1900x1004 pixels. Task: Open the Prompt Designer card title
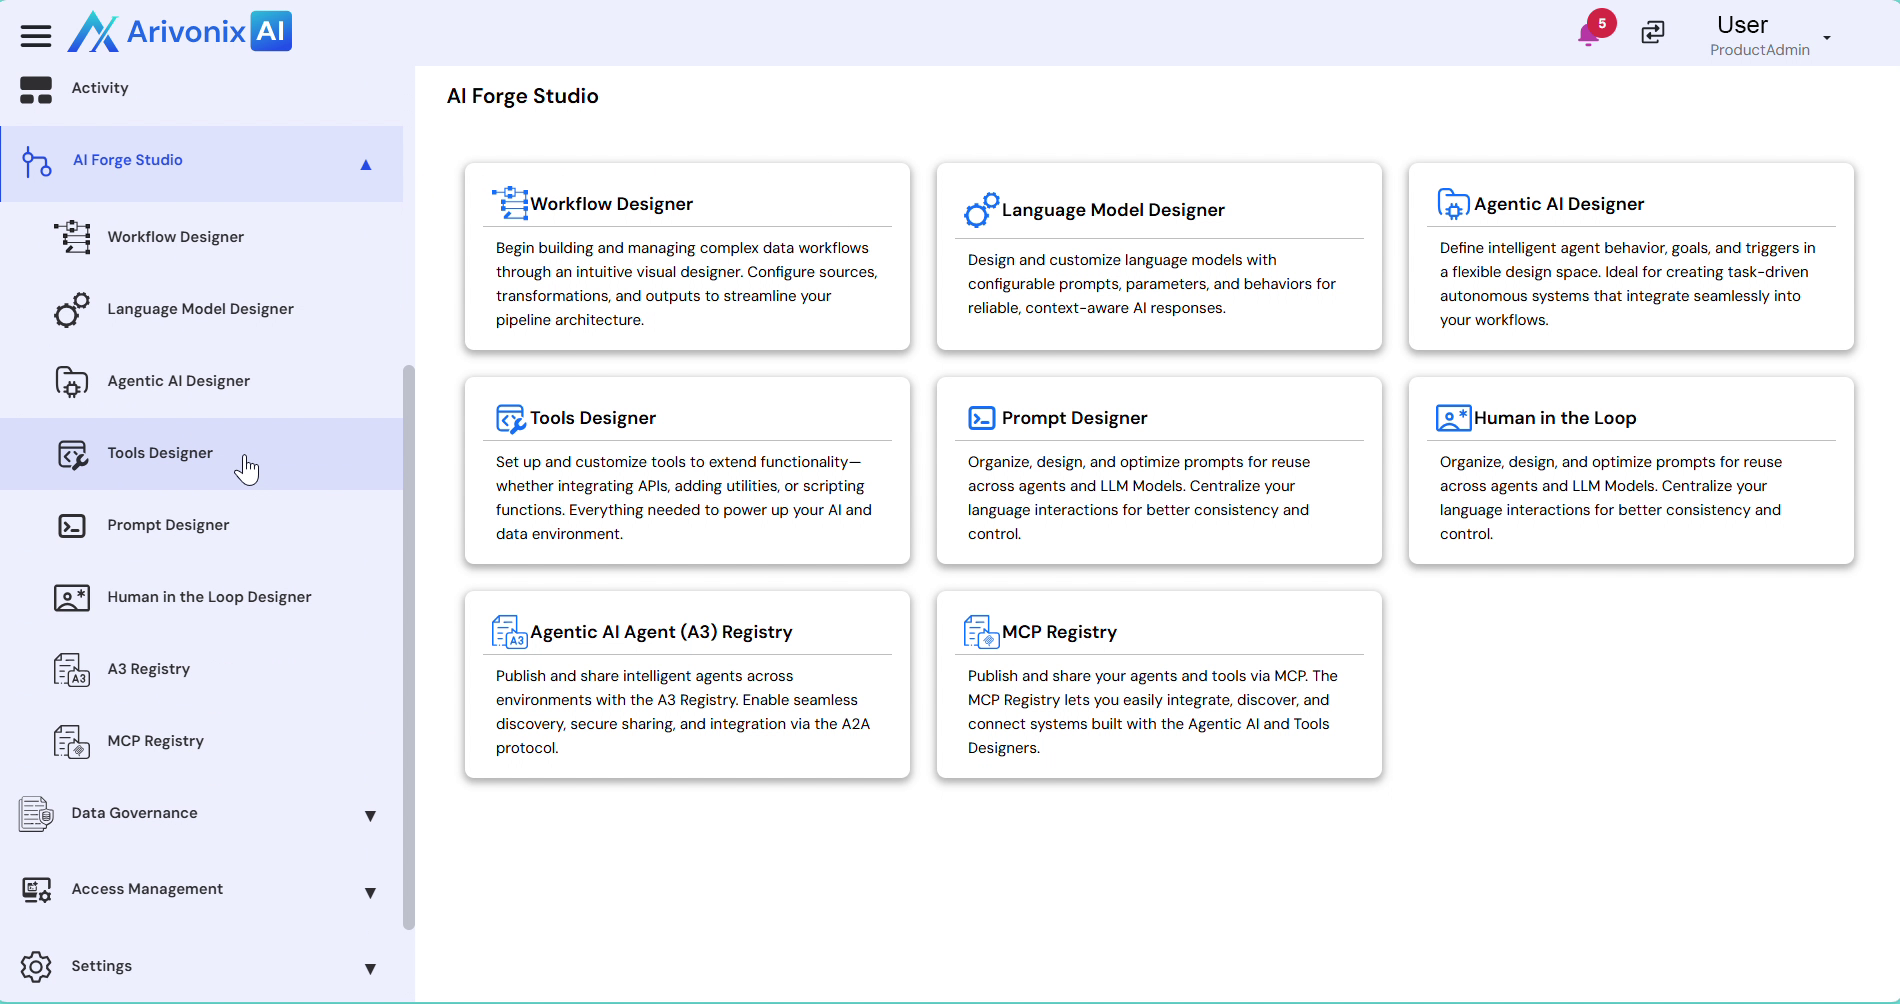pos(1074,418)
